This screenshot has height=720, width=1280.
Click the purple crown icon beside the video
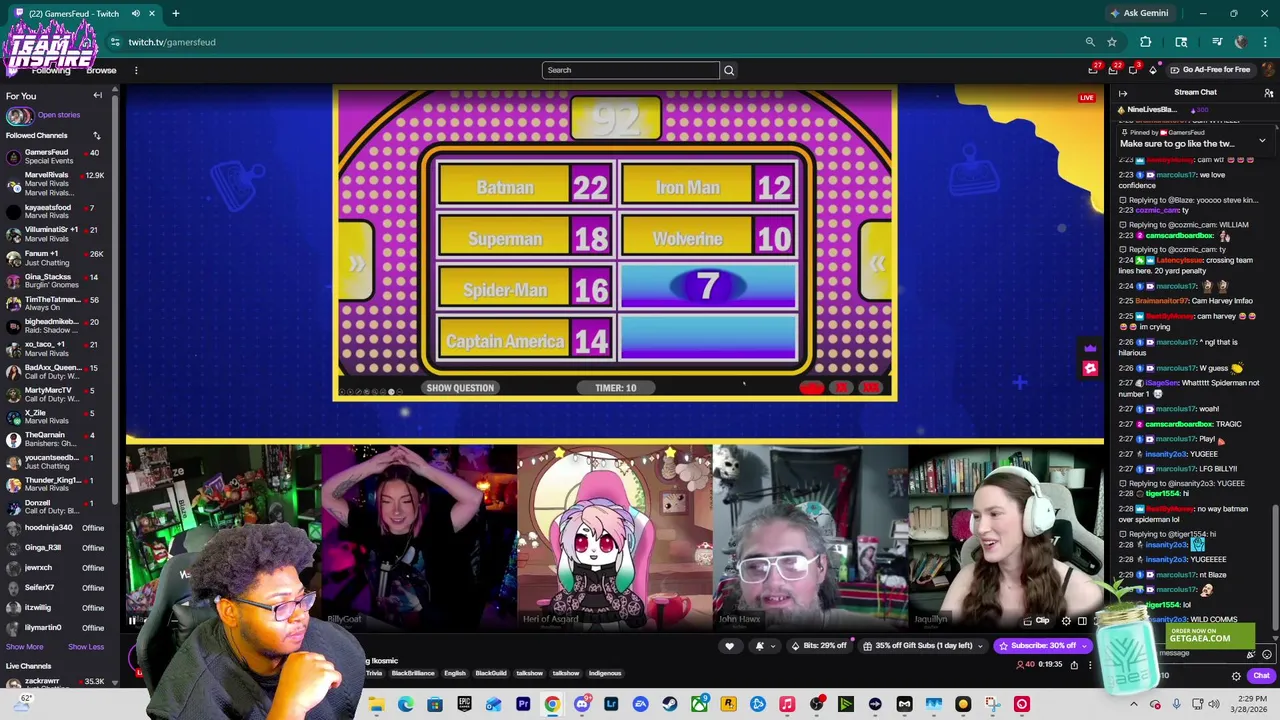1090,348
